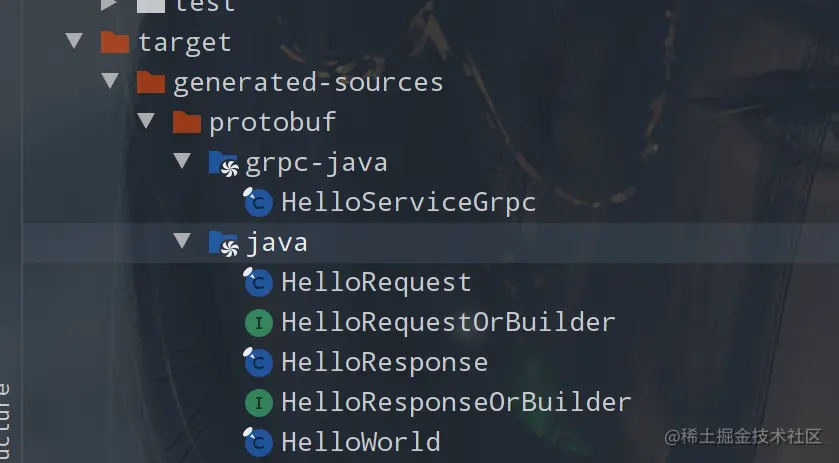Select the generated-sources folder label
The image size is (839, 463).
308,83
